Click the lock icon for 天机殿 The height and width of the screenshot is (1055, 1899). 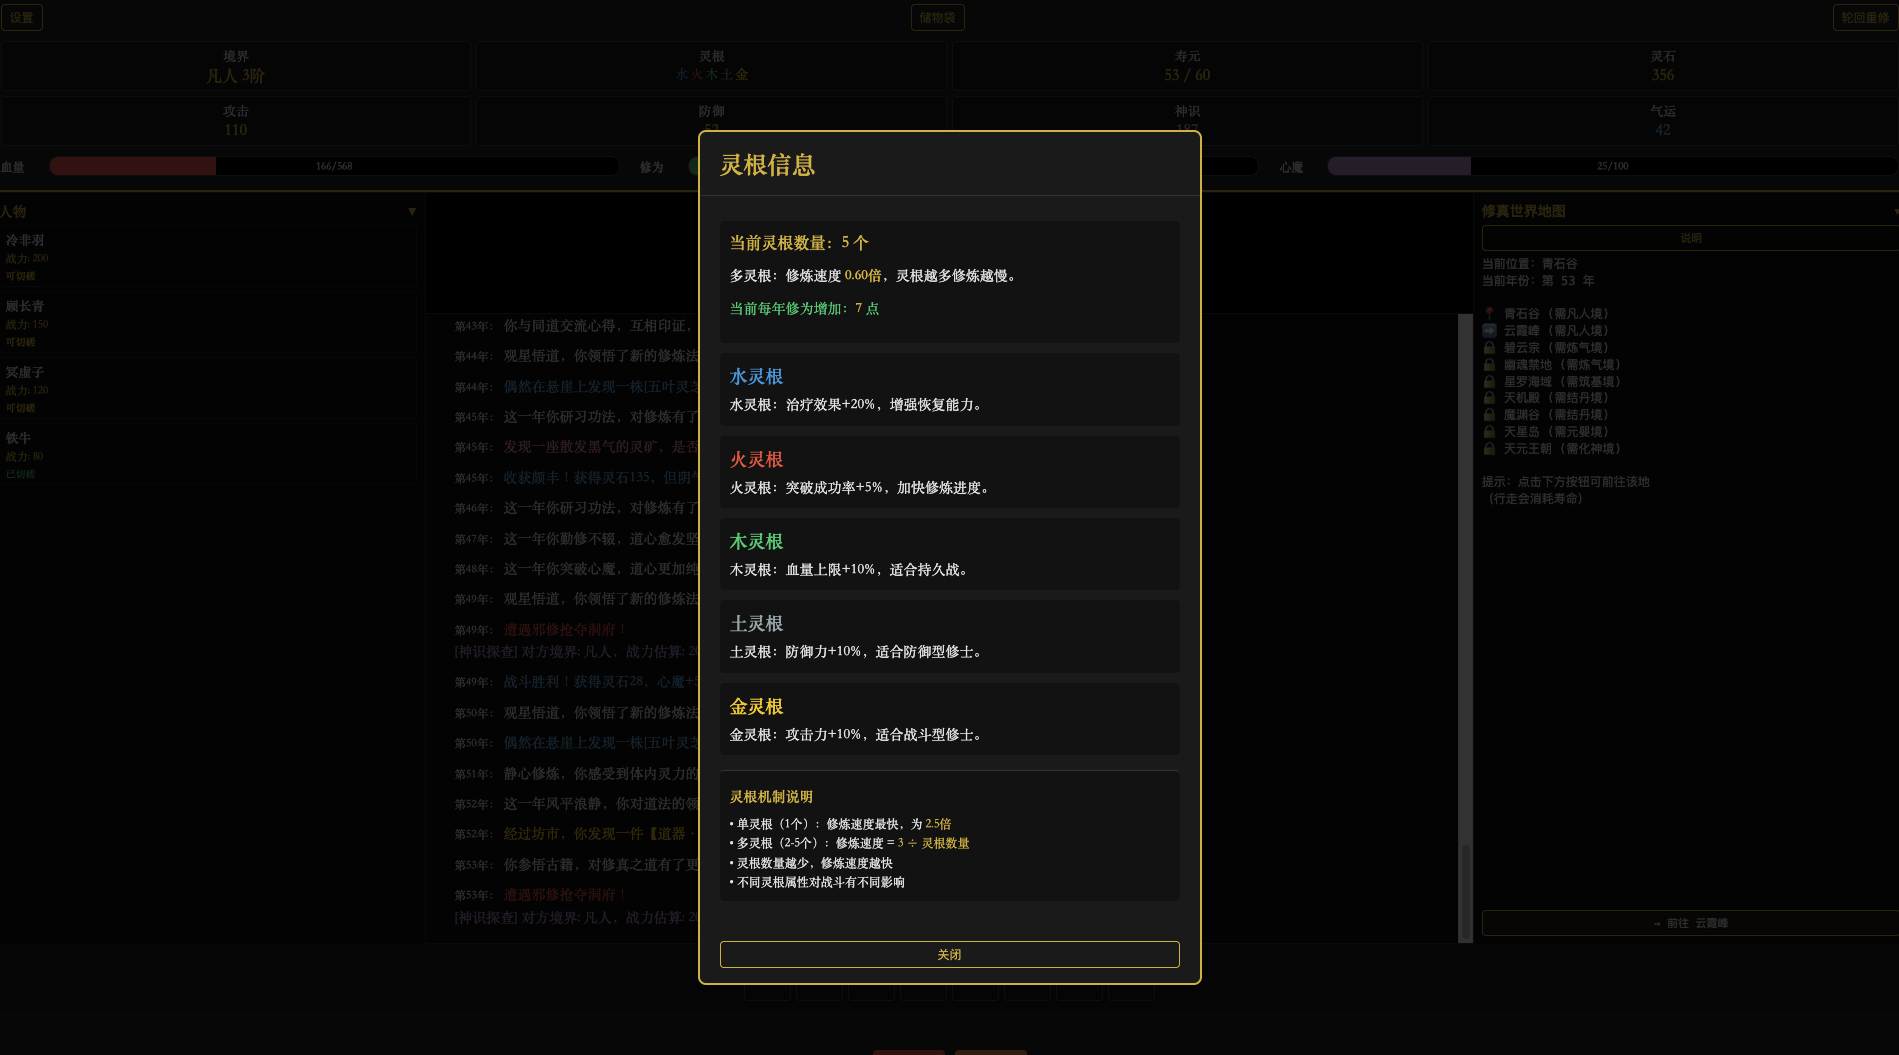[x=1489, y=397]
